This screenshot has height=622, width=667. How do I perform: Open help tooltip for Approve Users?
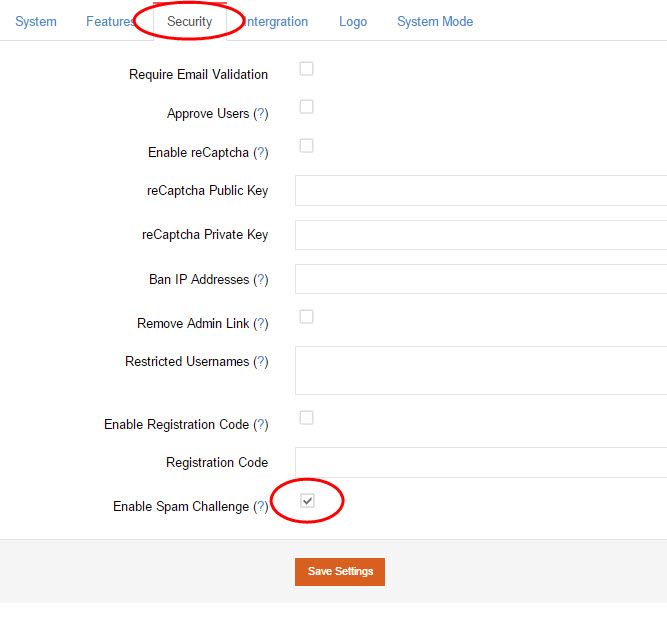(x=261, y=114)
